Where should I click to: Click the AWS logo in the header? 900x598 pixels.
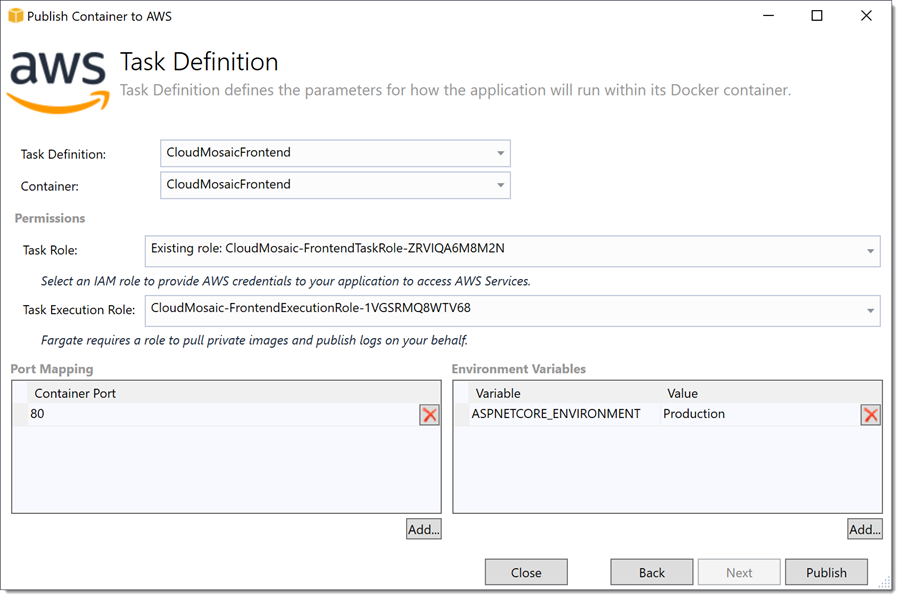pyautogui.click(x=58, y=81)
